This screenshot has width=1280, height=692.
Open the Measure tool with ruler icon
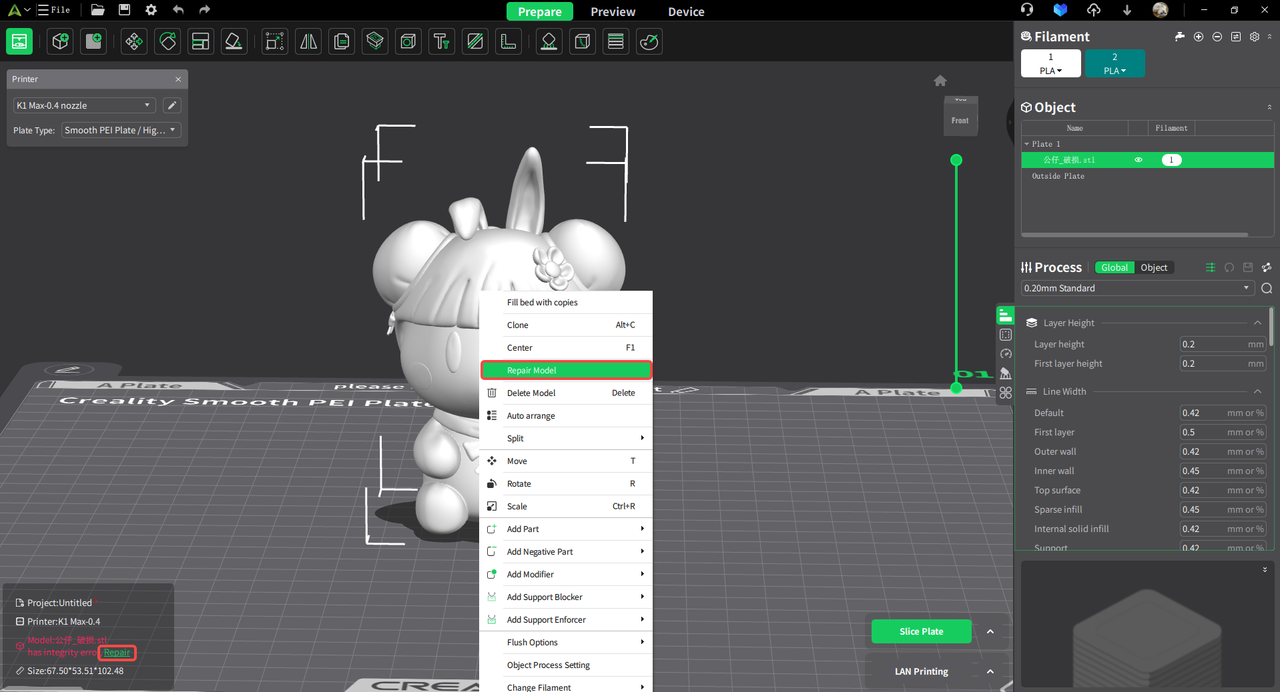508,42
